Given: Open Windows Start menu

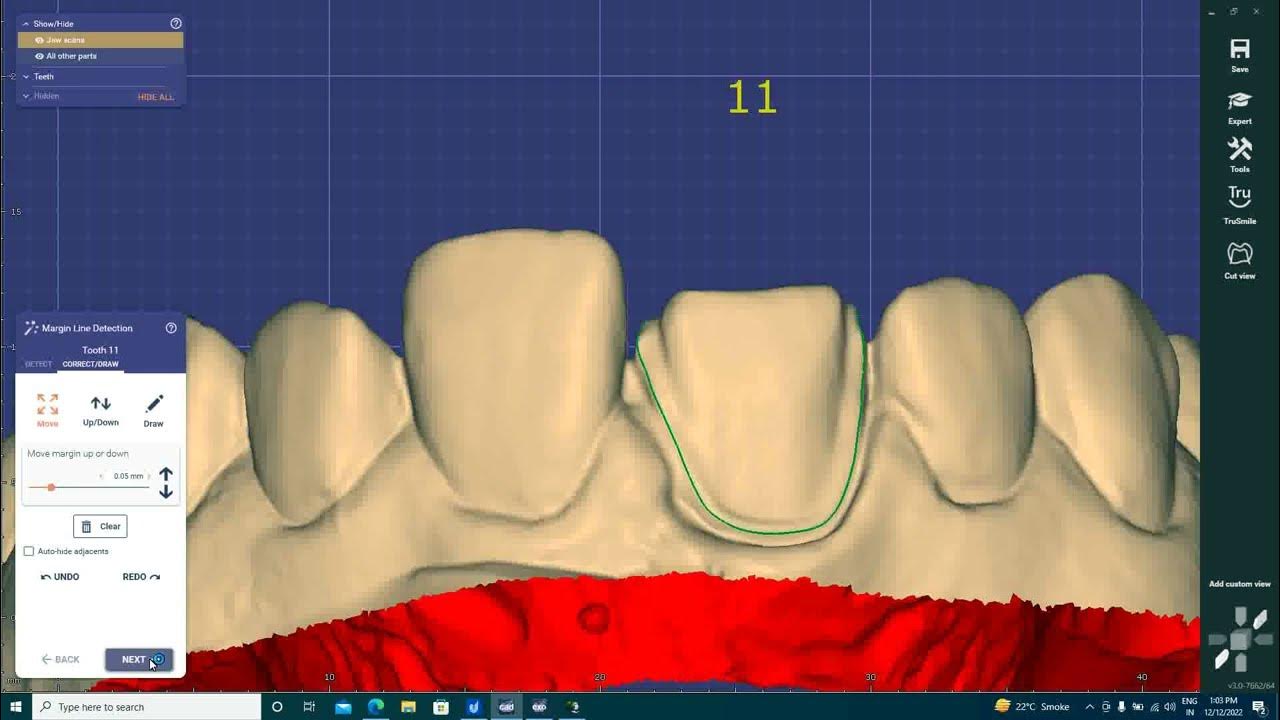Looking at the screenshot, I should pos(15,707).
